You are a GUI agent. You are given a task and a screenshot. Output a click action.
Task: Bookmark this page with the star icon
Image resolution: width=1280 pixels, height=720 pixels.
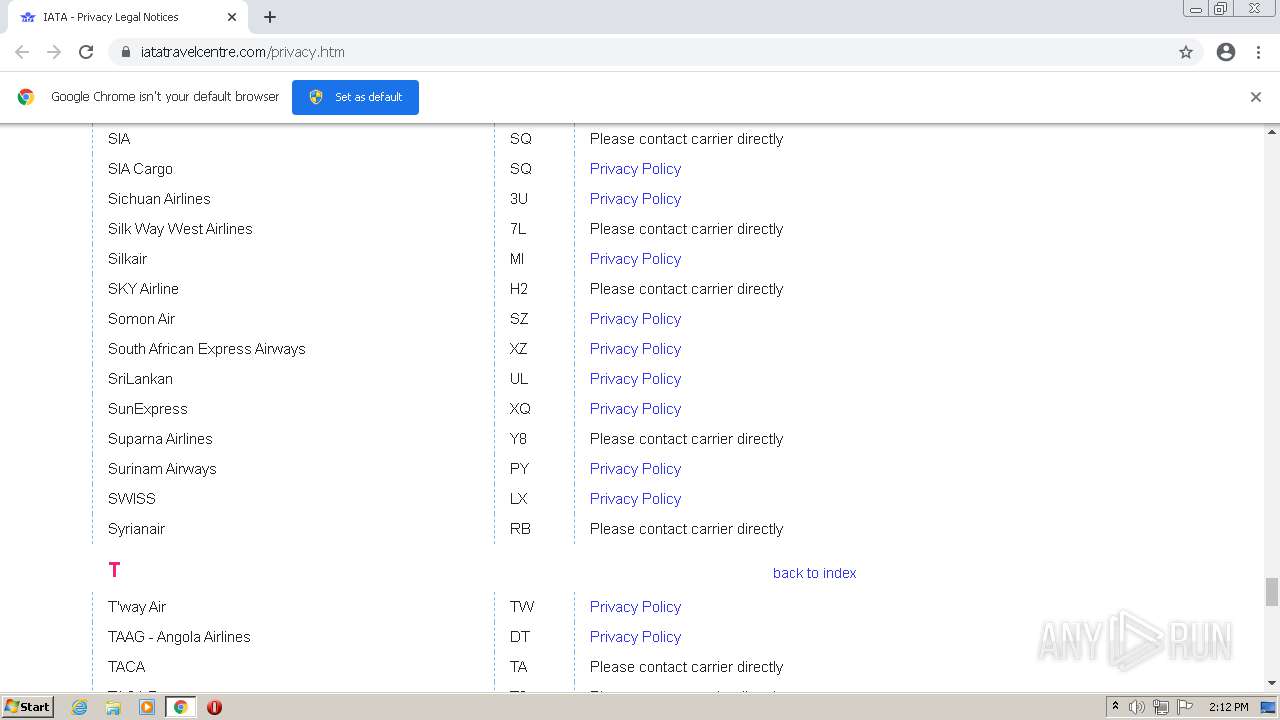1186,52
